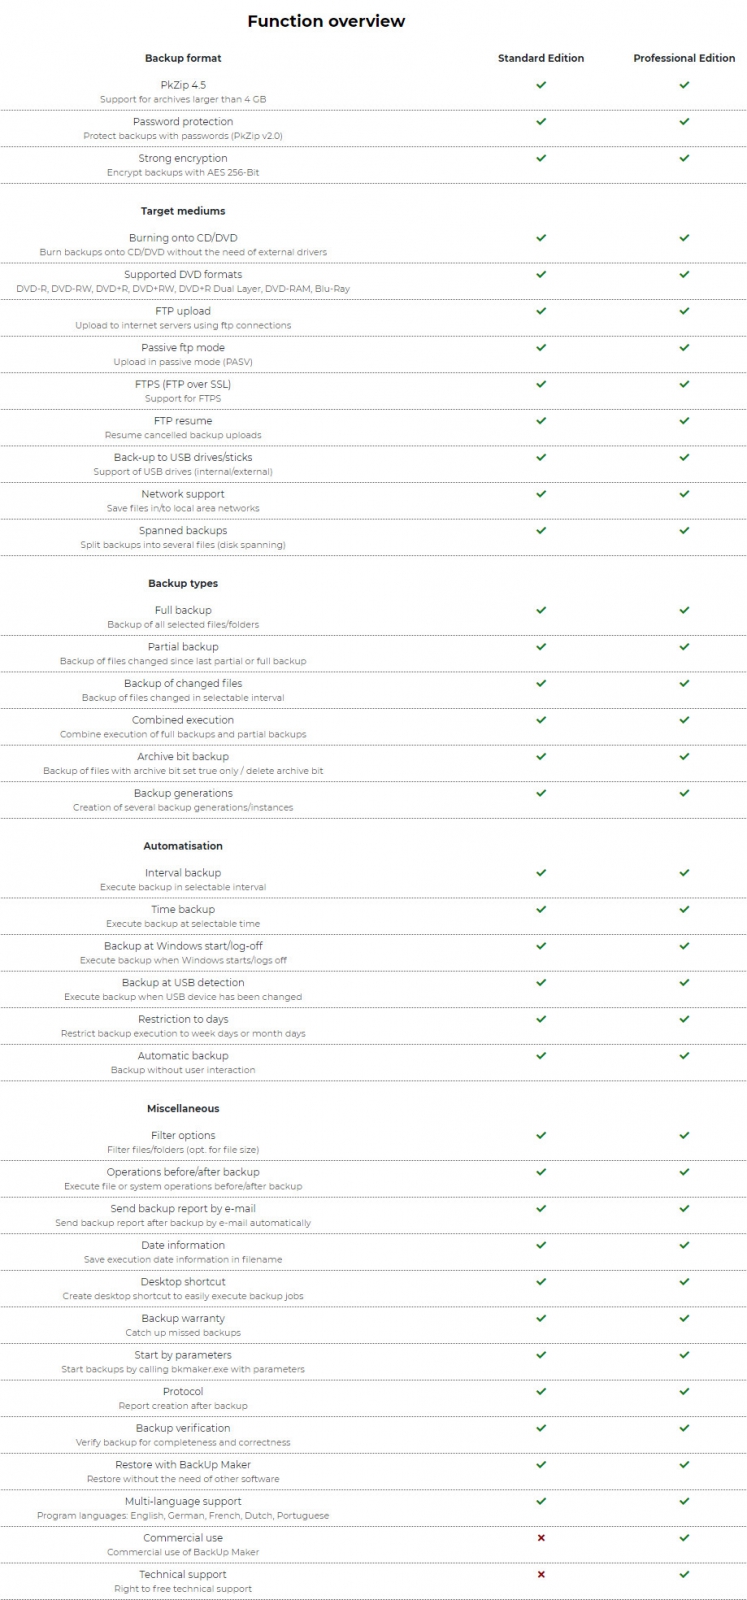Click the red X for Technical support
The width and height of the screenshot is (747, 1600).
(541, 1574)
